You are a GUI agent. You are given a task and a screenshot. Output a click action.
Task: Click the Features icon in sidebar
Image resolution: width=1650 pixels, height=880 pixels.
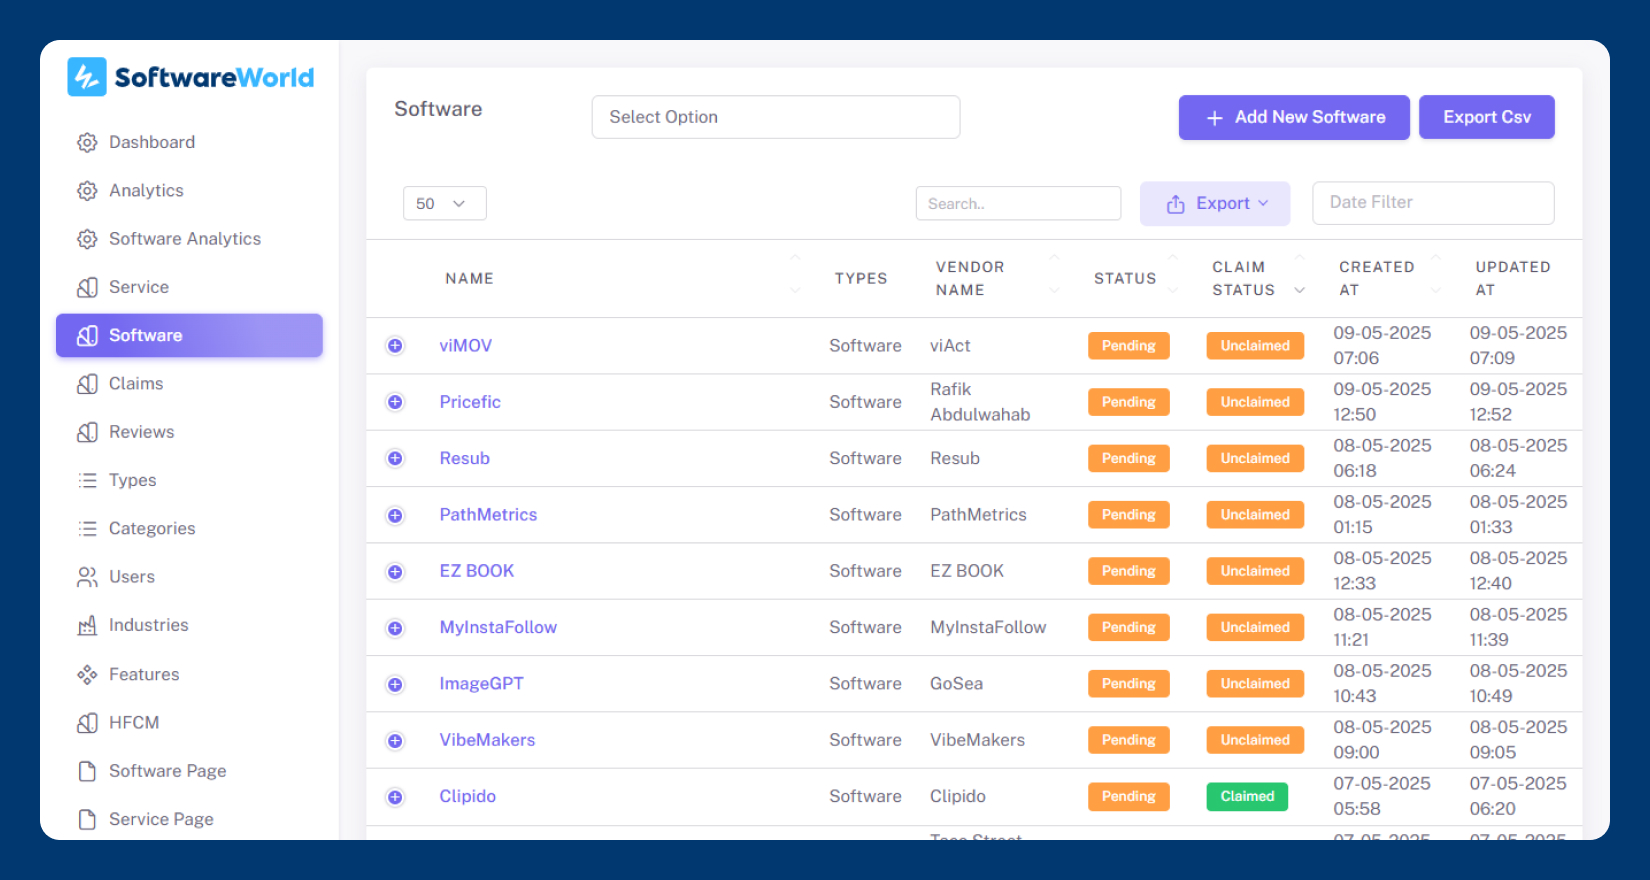(x=88, y=674)
